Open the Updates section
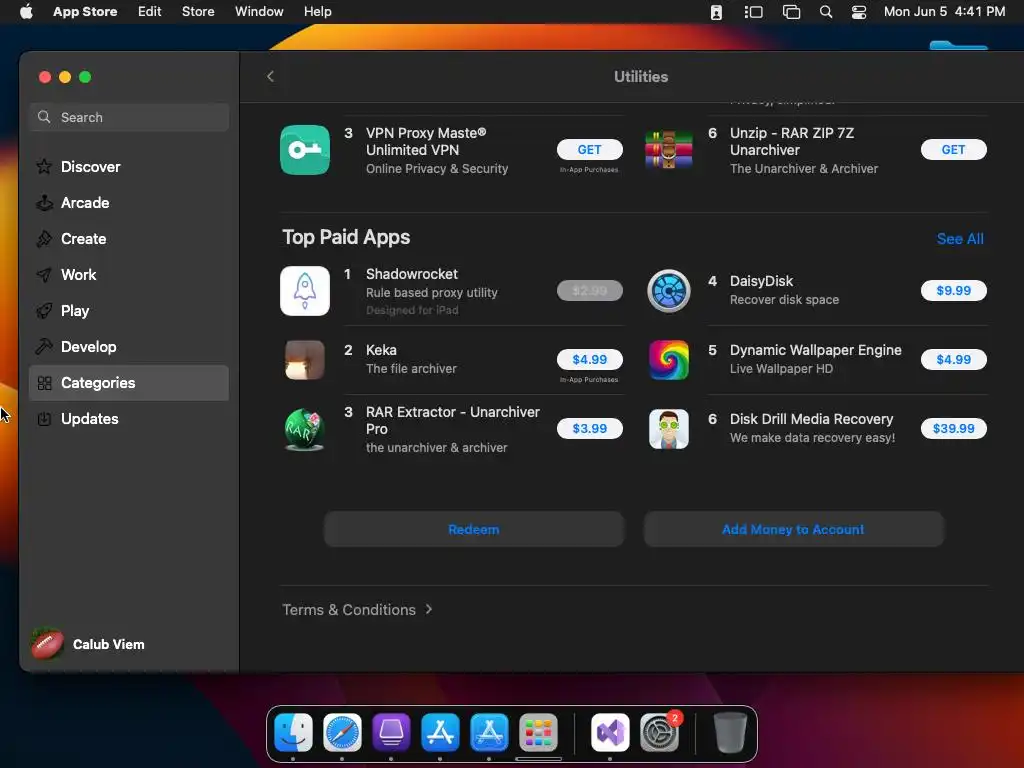1024x768 pixels. (129, 419)
